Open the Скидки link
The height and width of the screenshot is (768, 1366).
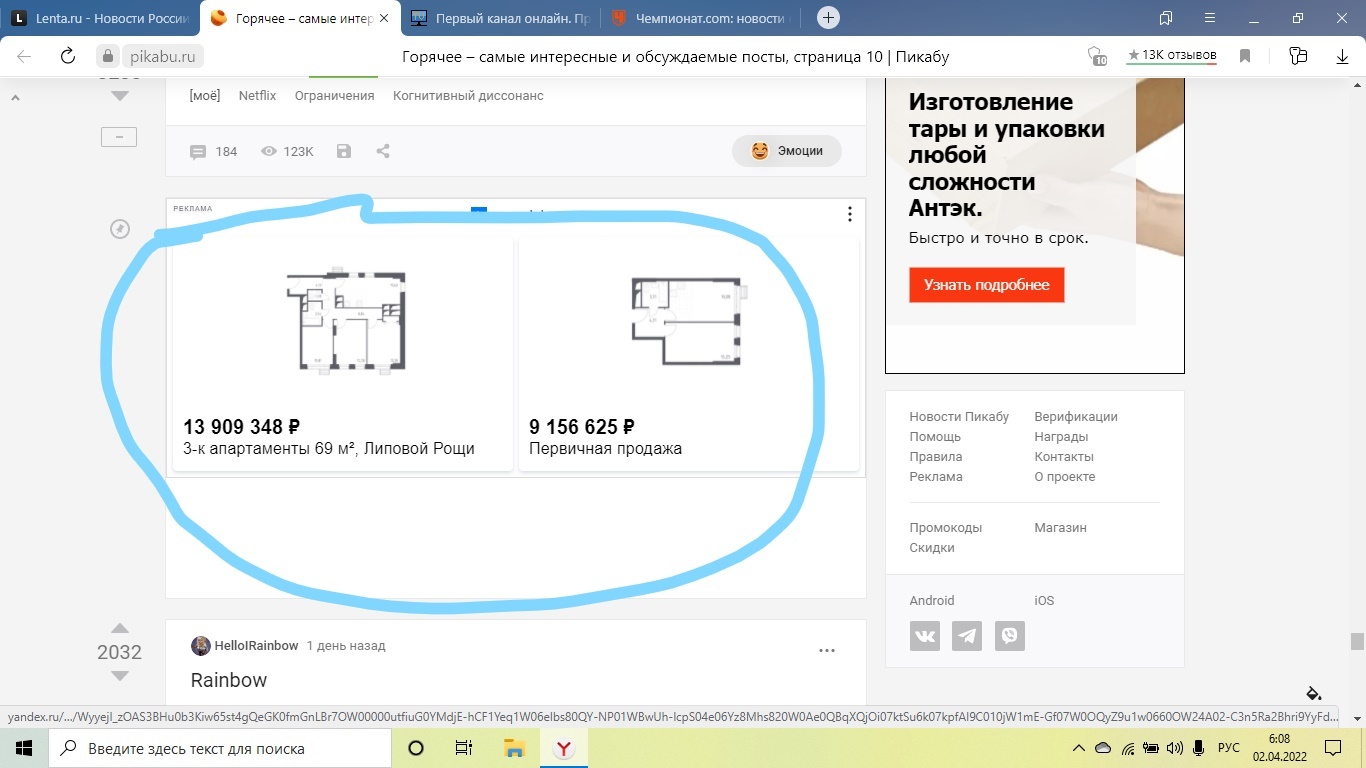[x=932, y=548]
